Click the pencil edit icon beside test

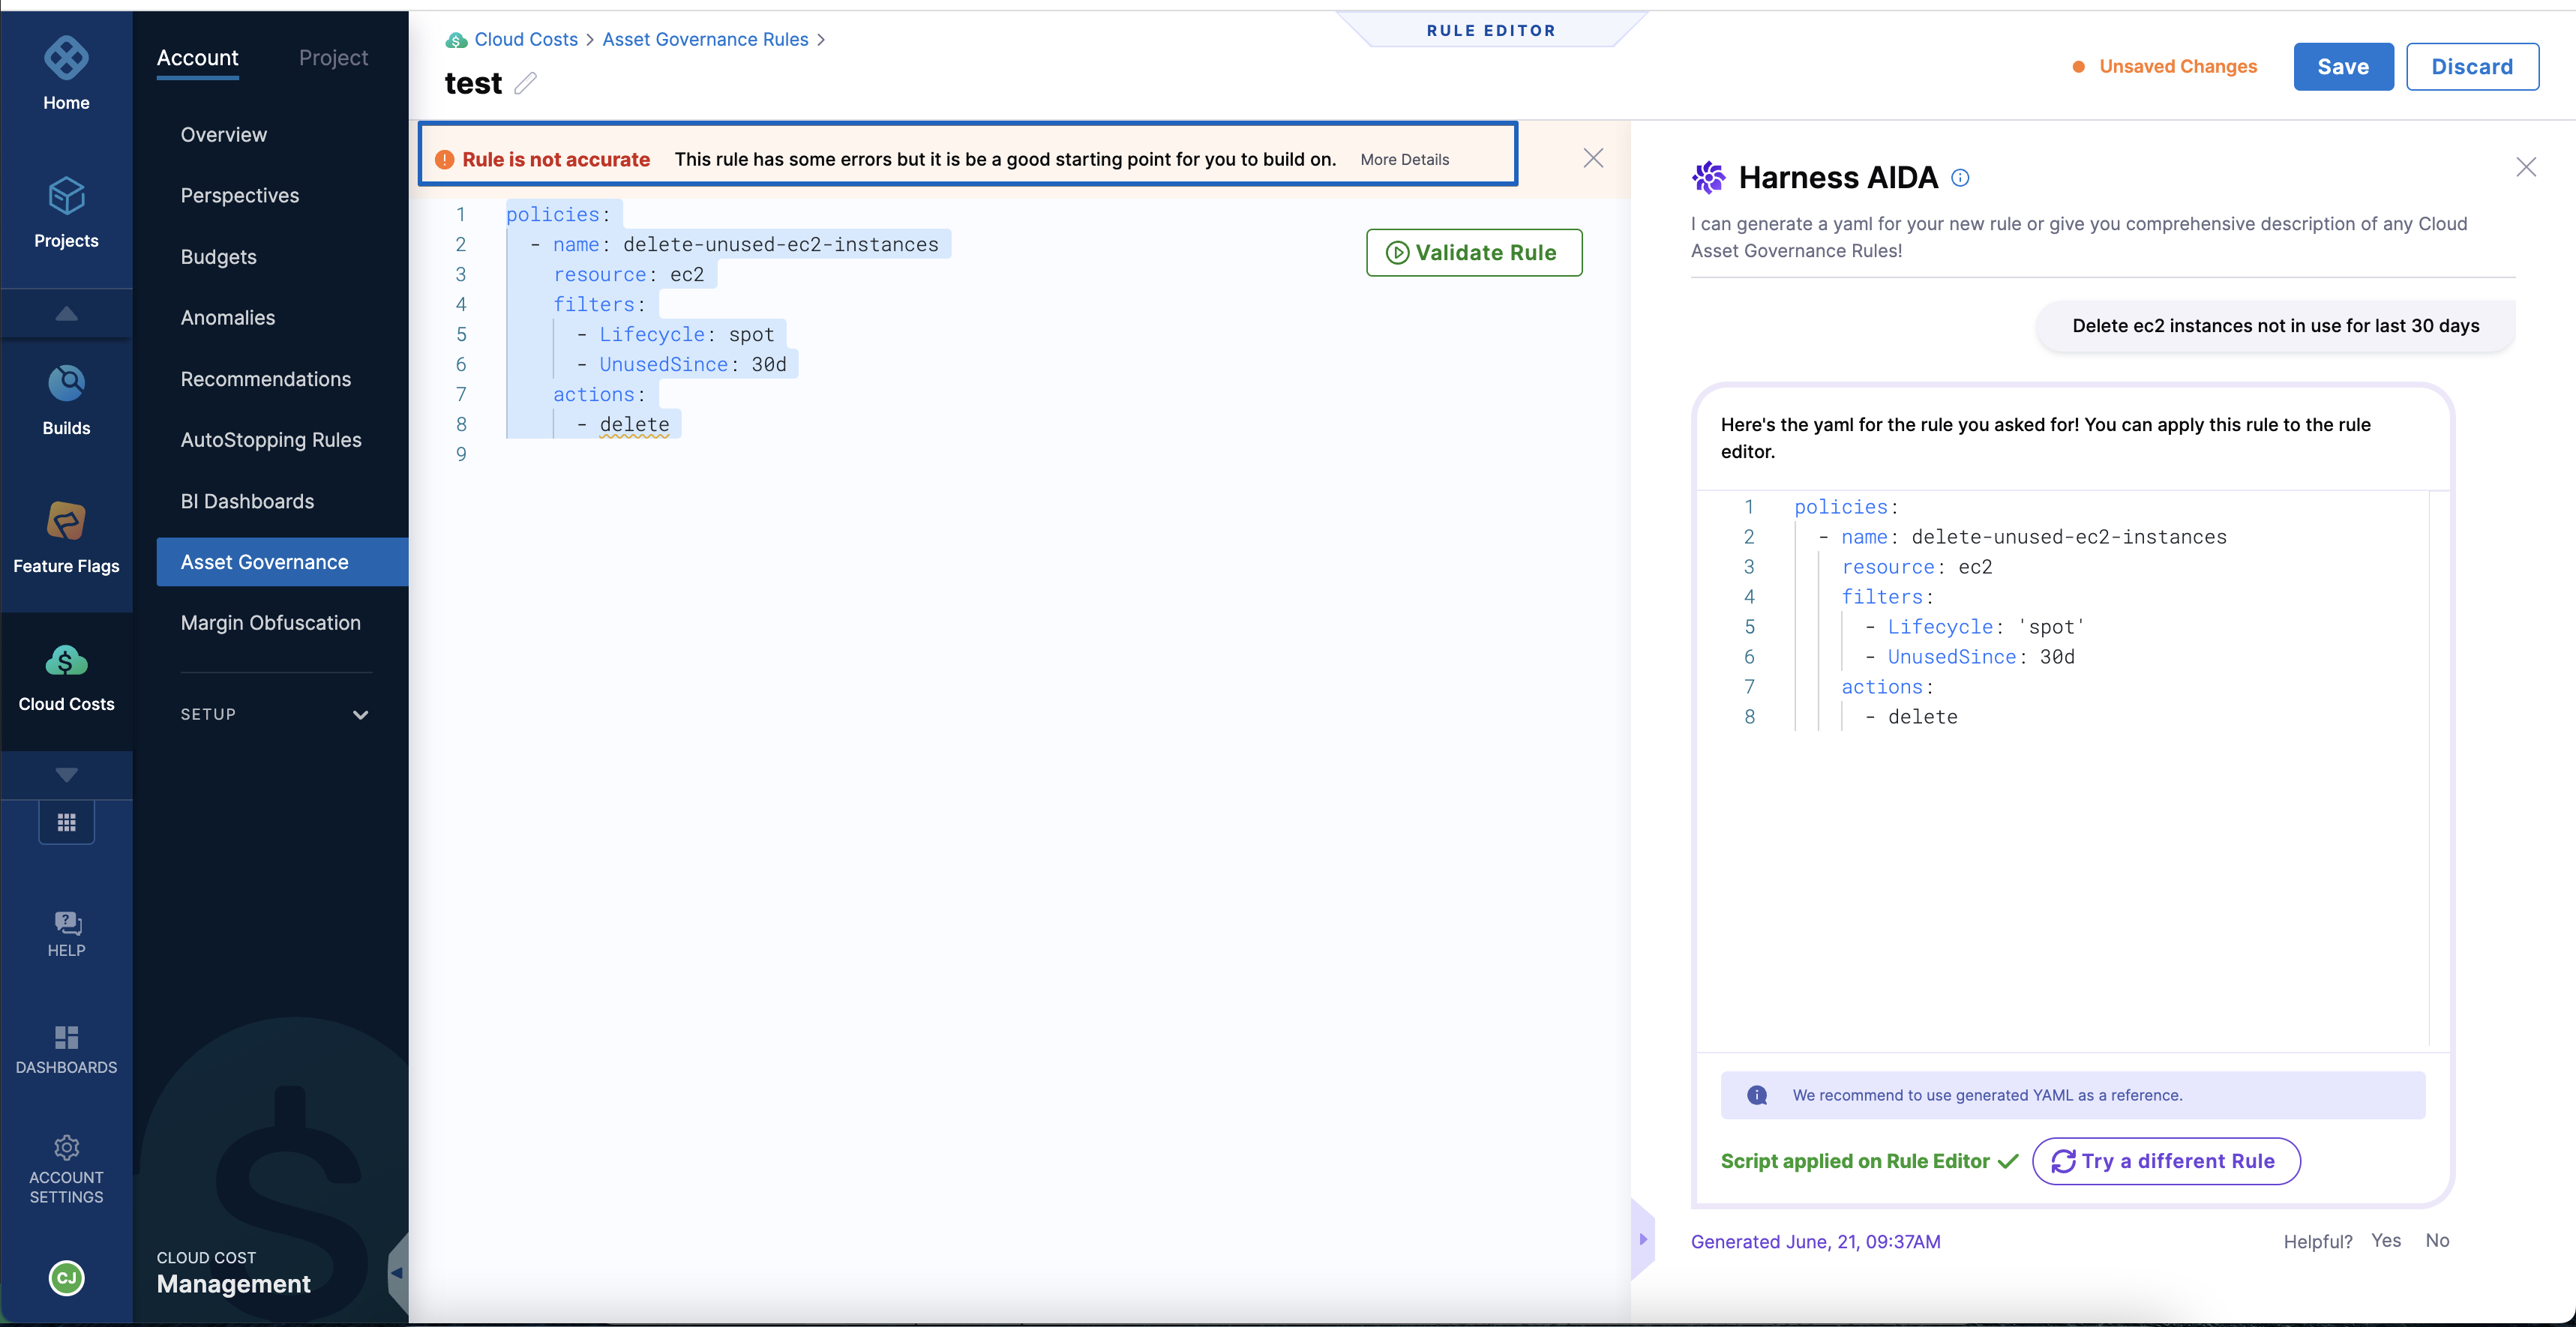[x=526, y=83]
